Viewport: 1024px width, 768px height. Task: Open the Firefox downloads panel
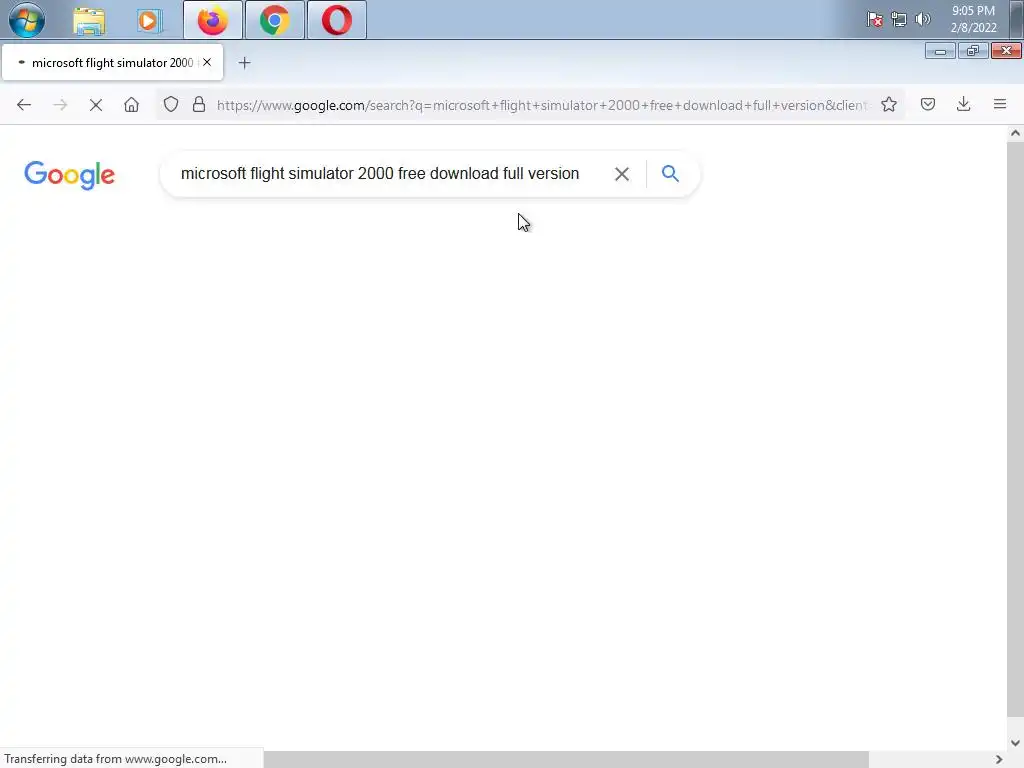(963, 104)
